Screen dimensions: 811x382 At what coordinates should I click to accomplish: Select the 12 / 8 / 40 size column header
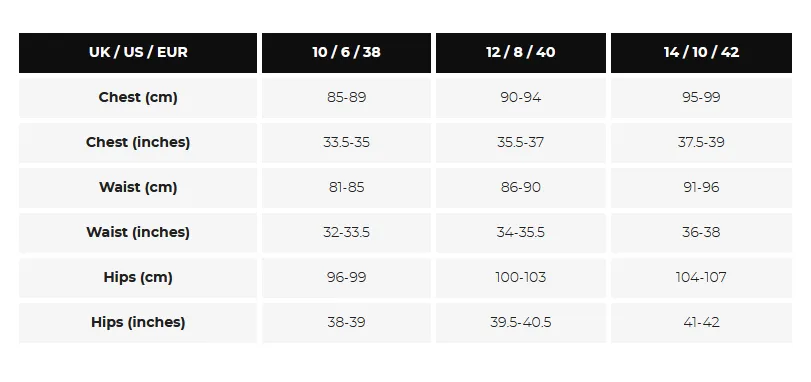click(520, 53)
